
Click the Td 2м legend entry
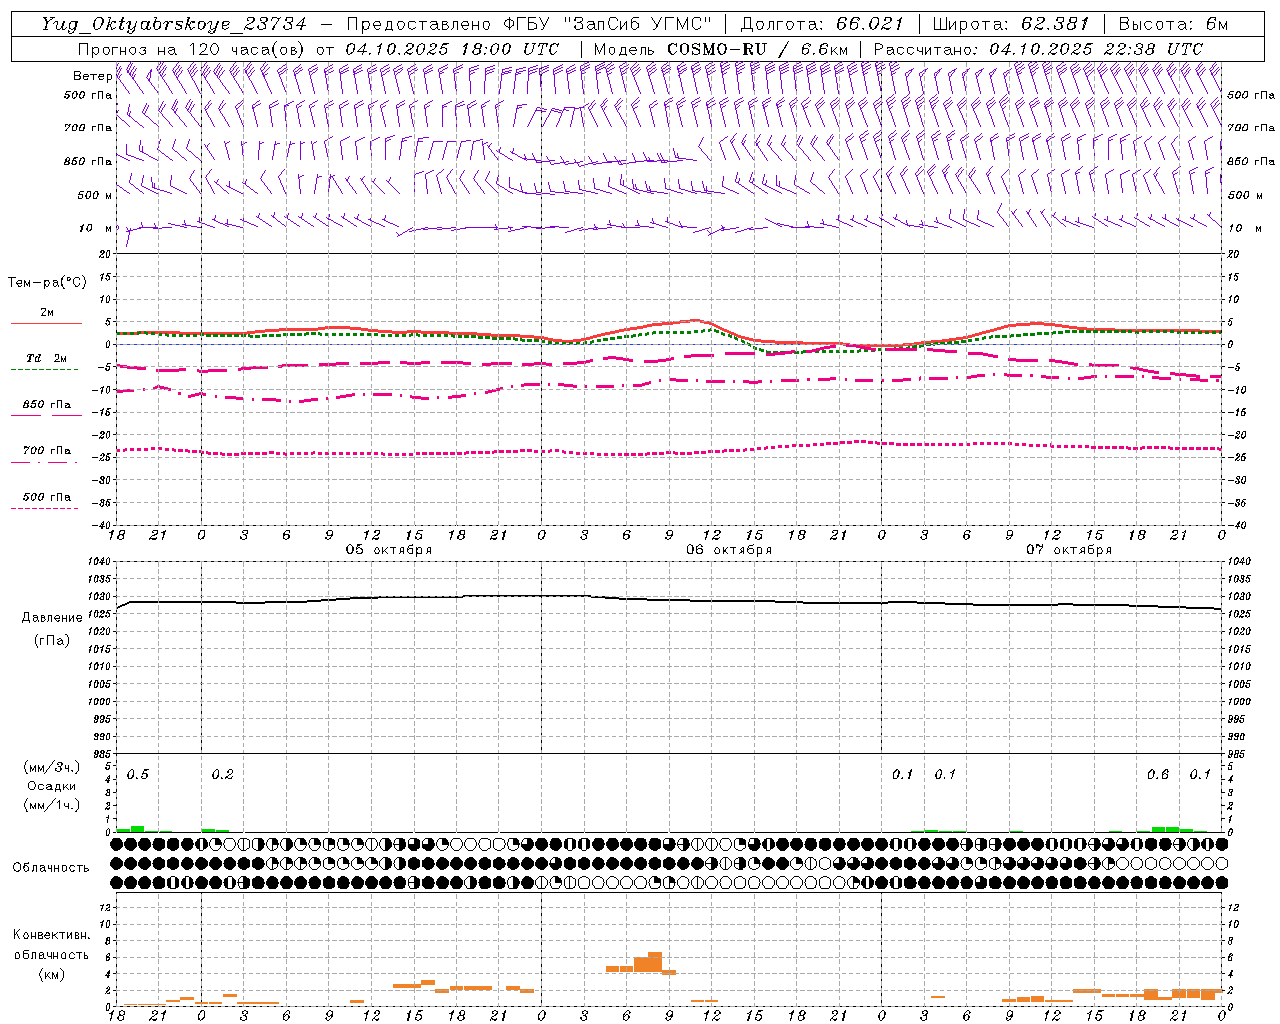pyautogui.click(x=47, y=361)
